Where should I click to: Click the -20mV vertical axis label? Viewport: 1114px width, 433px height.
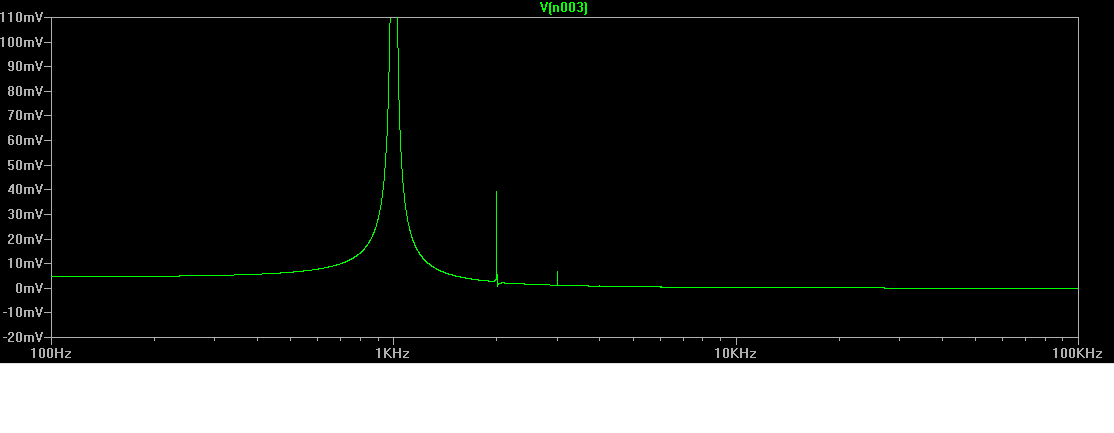(23, 337)
